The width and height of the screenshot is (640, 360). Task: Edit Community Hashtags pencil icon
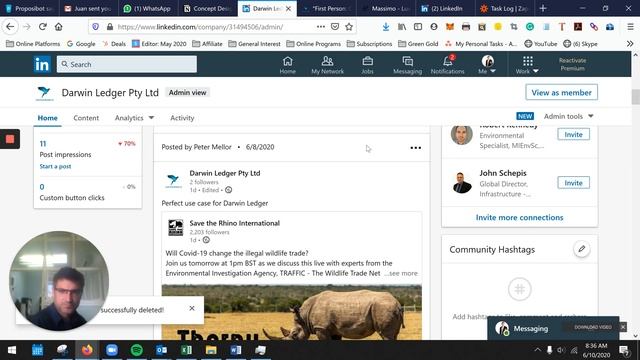582,249
